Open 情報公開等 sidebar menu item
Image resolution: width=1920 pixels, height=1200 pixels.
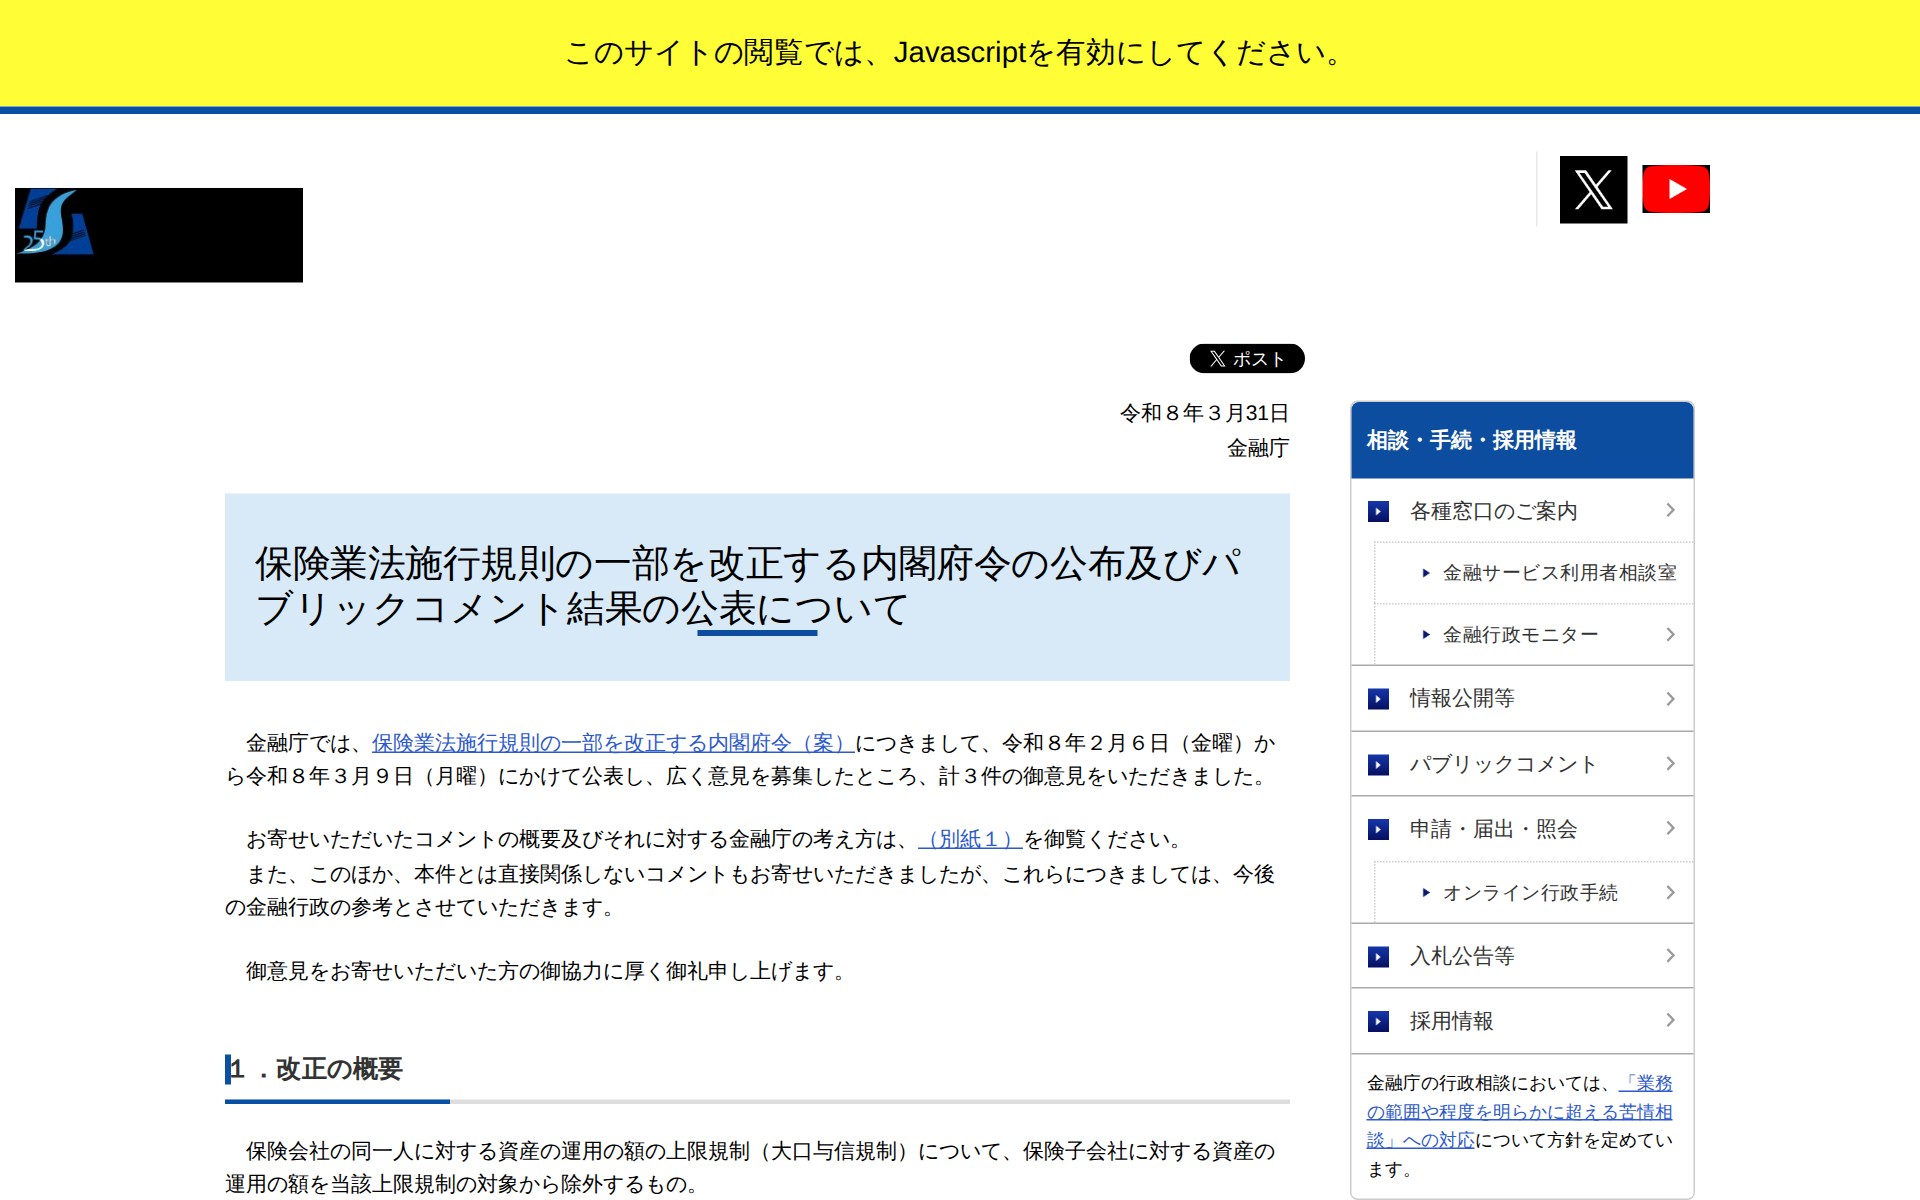point(1461,699)
